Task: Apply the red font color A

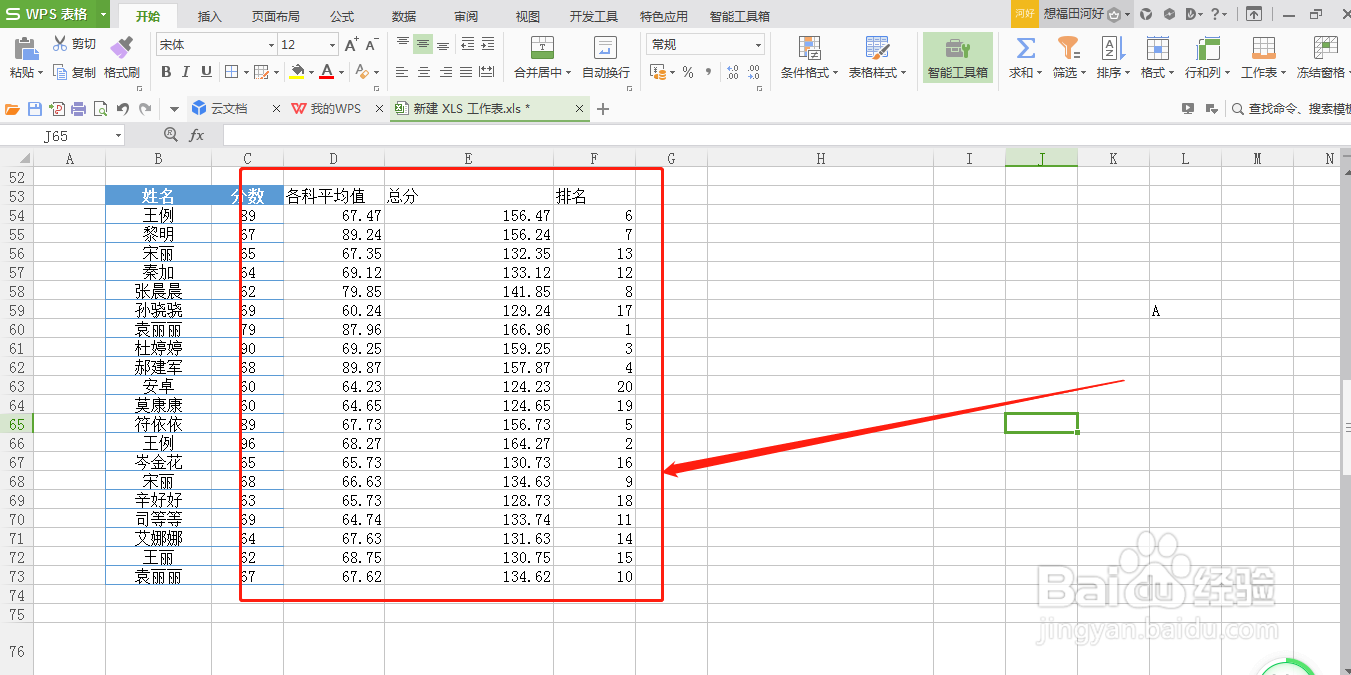Action: tap(326, 72)
